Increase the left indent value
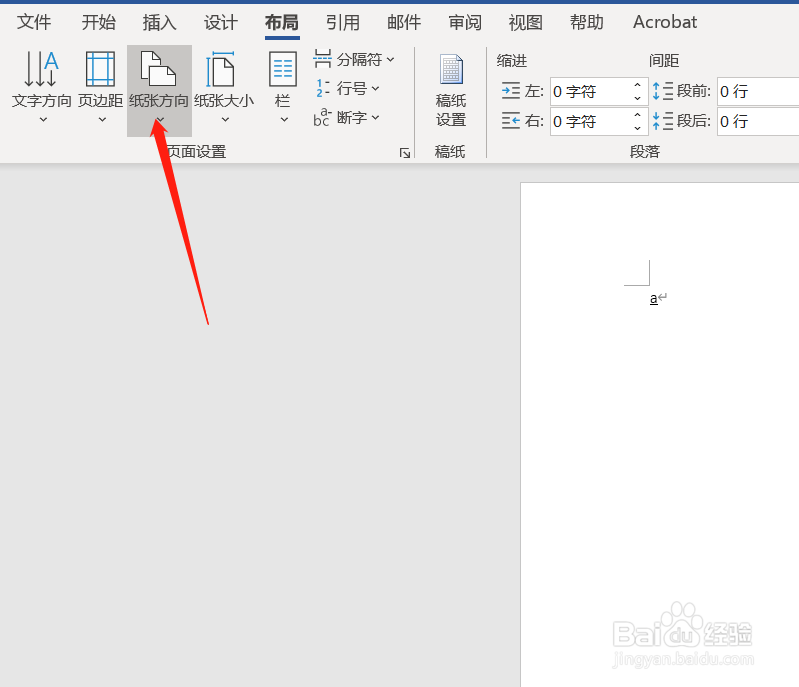The image size is (799, 687). [x=637, y=85]
